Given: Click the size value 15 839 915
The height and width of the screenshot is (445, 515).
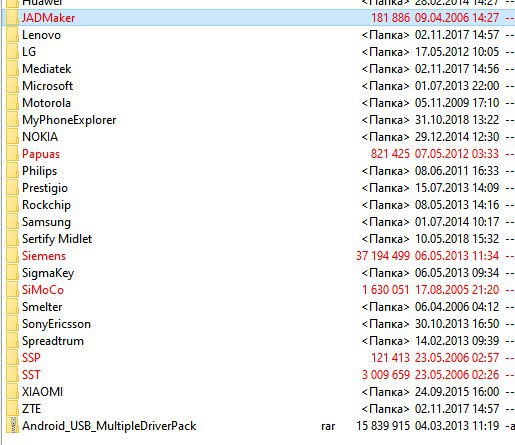Looking at the screenshot, I should coord(383,426).
